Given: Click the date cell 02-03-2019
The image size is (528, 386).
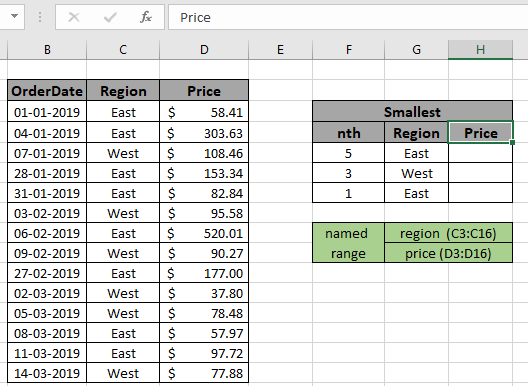Looking at the screenshot, I should [47, 293].
